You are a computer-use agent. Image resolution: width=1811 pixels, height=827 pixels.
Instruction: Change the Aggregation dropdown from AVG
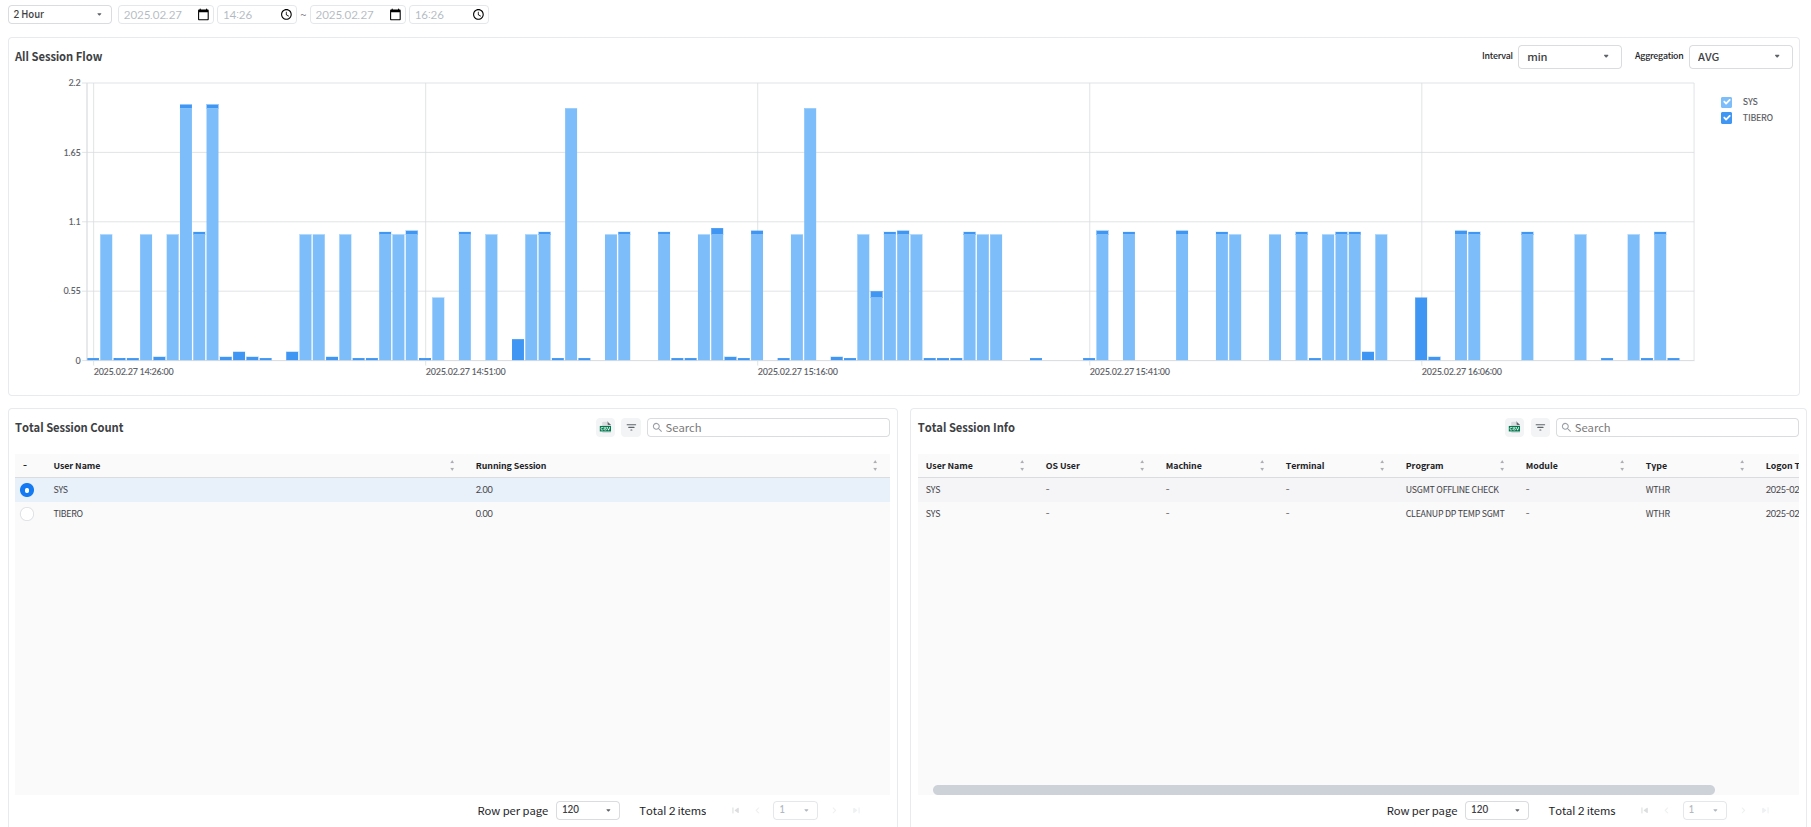1739,57
